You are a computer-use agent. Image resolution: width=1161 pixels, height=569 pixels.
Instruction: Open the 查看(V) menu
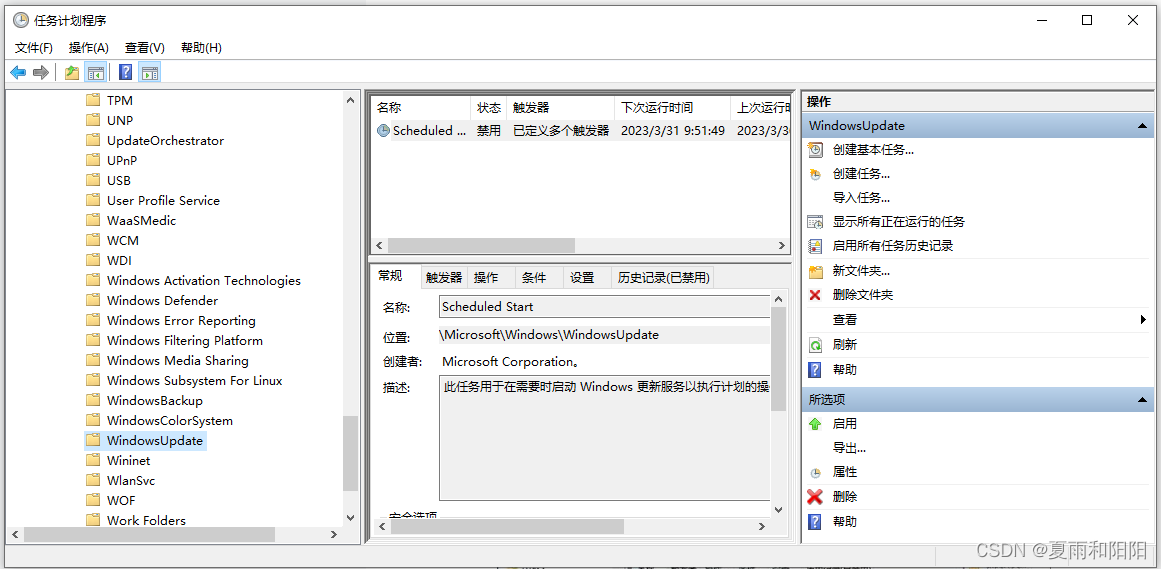[144, 47]
